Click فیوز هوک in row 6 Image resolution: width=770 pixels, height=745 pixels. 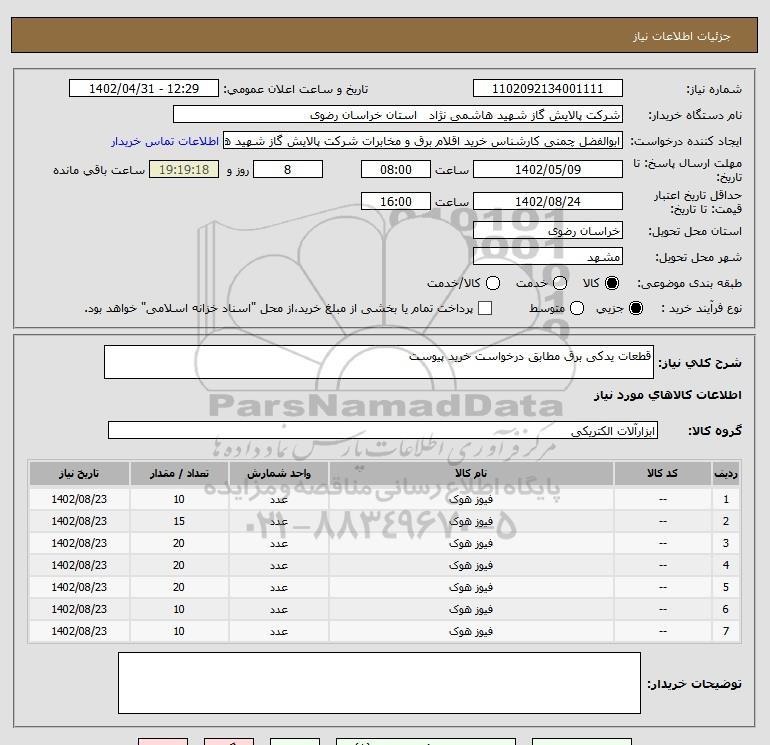[x=470, y=609]
